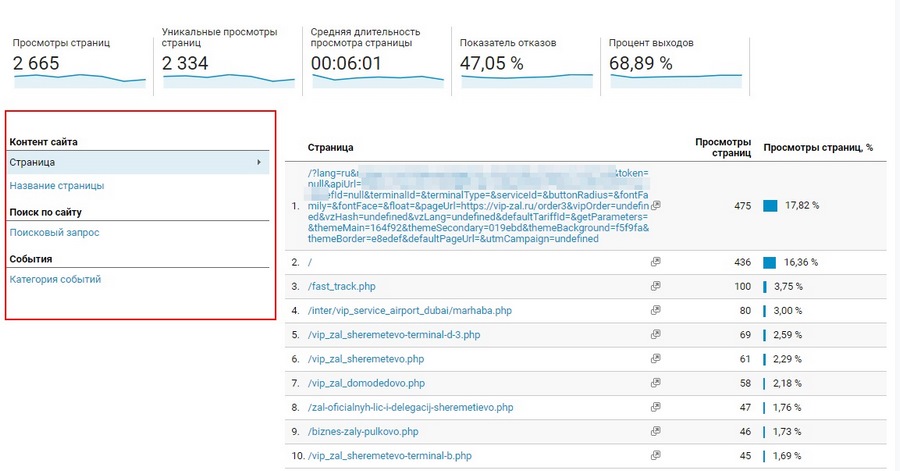Click external icon for vip_zal_sheremetevo-terminal-b.php
This screenshot has width=900, height=471.
coord(655,456)
